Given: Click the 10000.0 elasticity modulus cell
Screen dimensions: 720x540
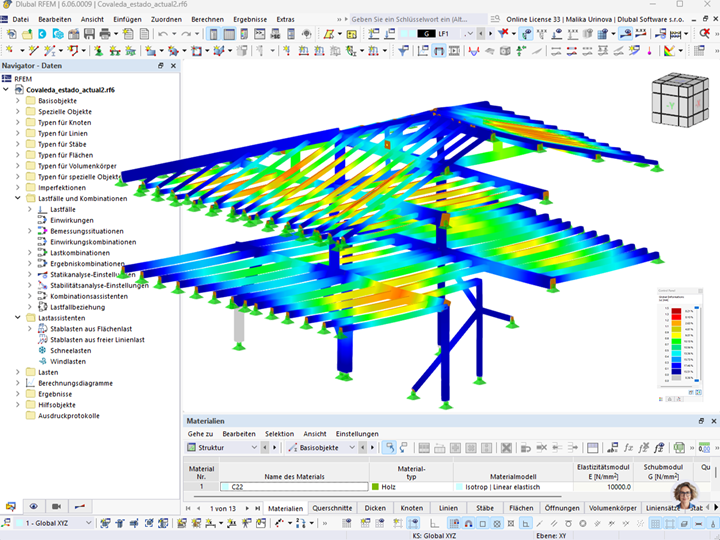Looking at the screenshot, I should (603, 487).
